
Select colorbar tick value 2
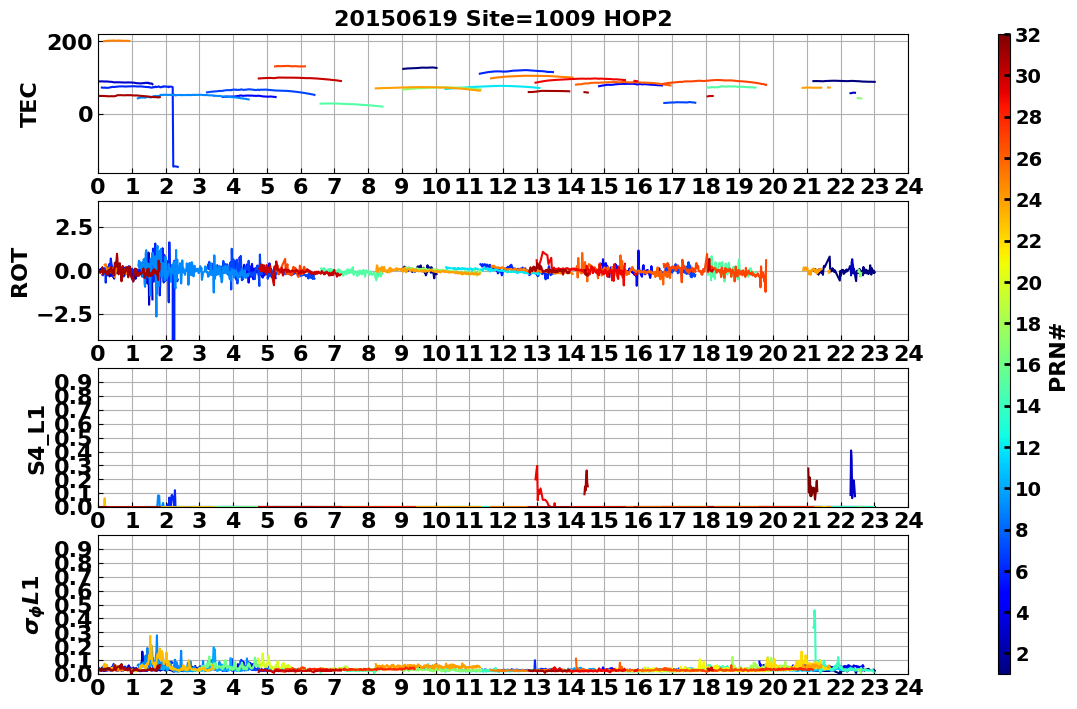pyautogui.click(x=1022, y=653)
